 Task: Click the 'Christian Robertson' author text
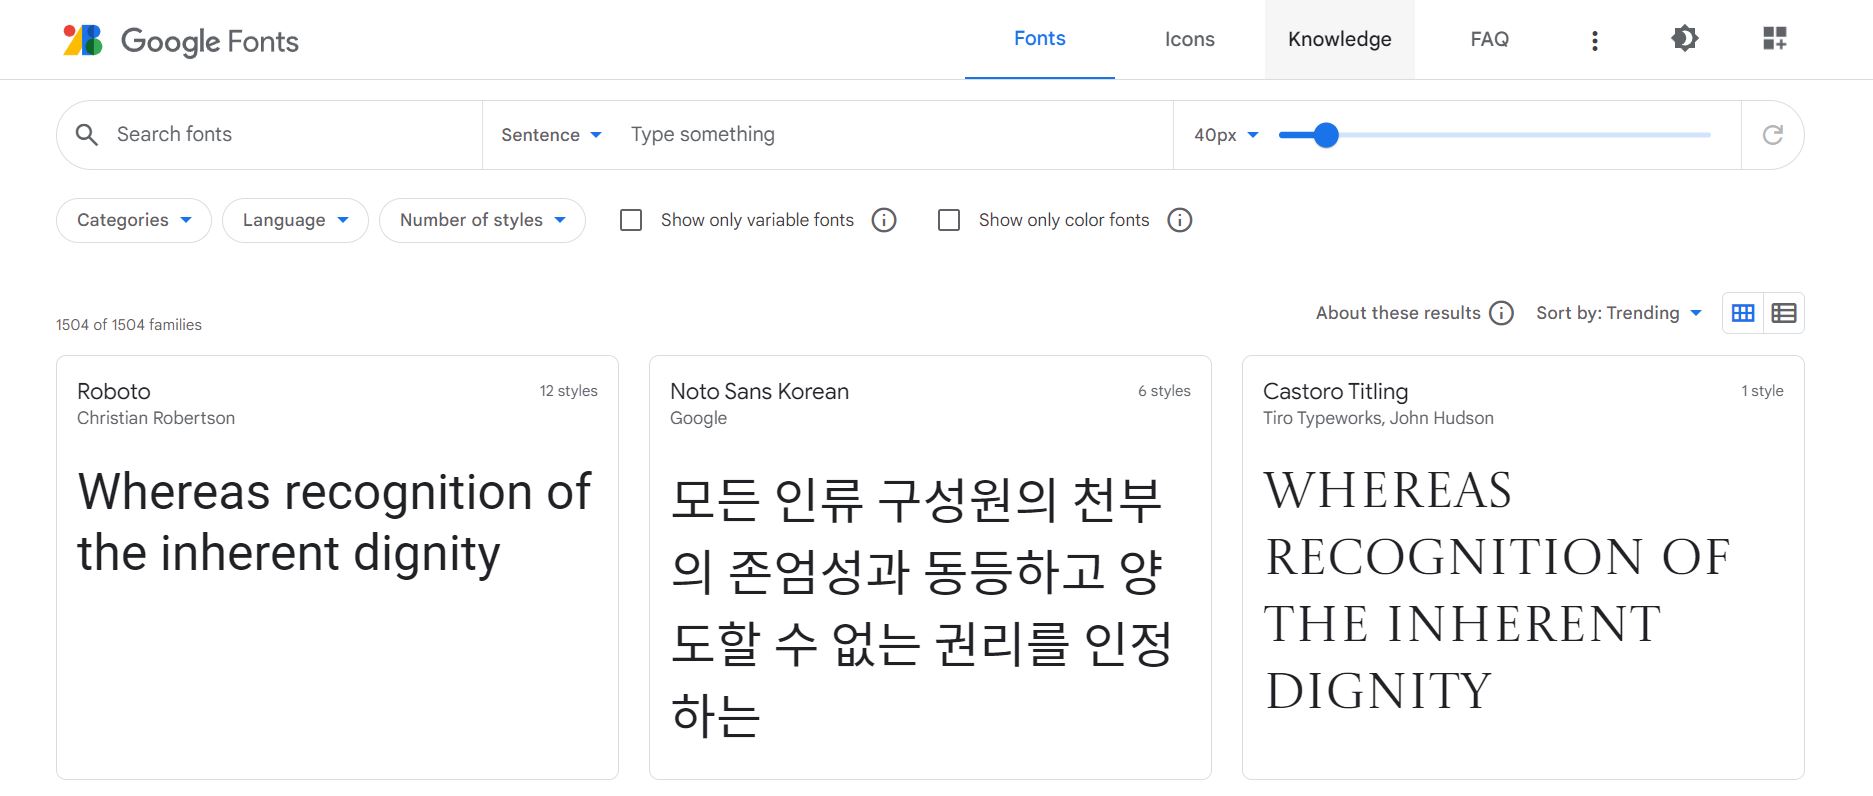click(156, 418)
